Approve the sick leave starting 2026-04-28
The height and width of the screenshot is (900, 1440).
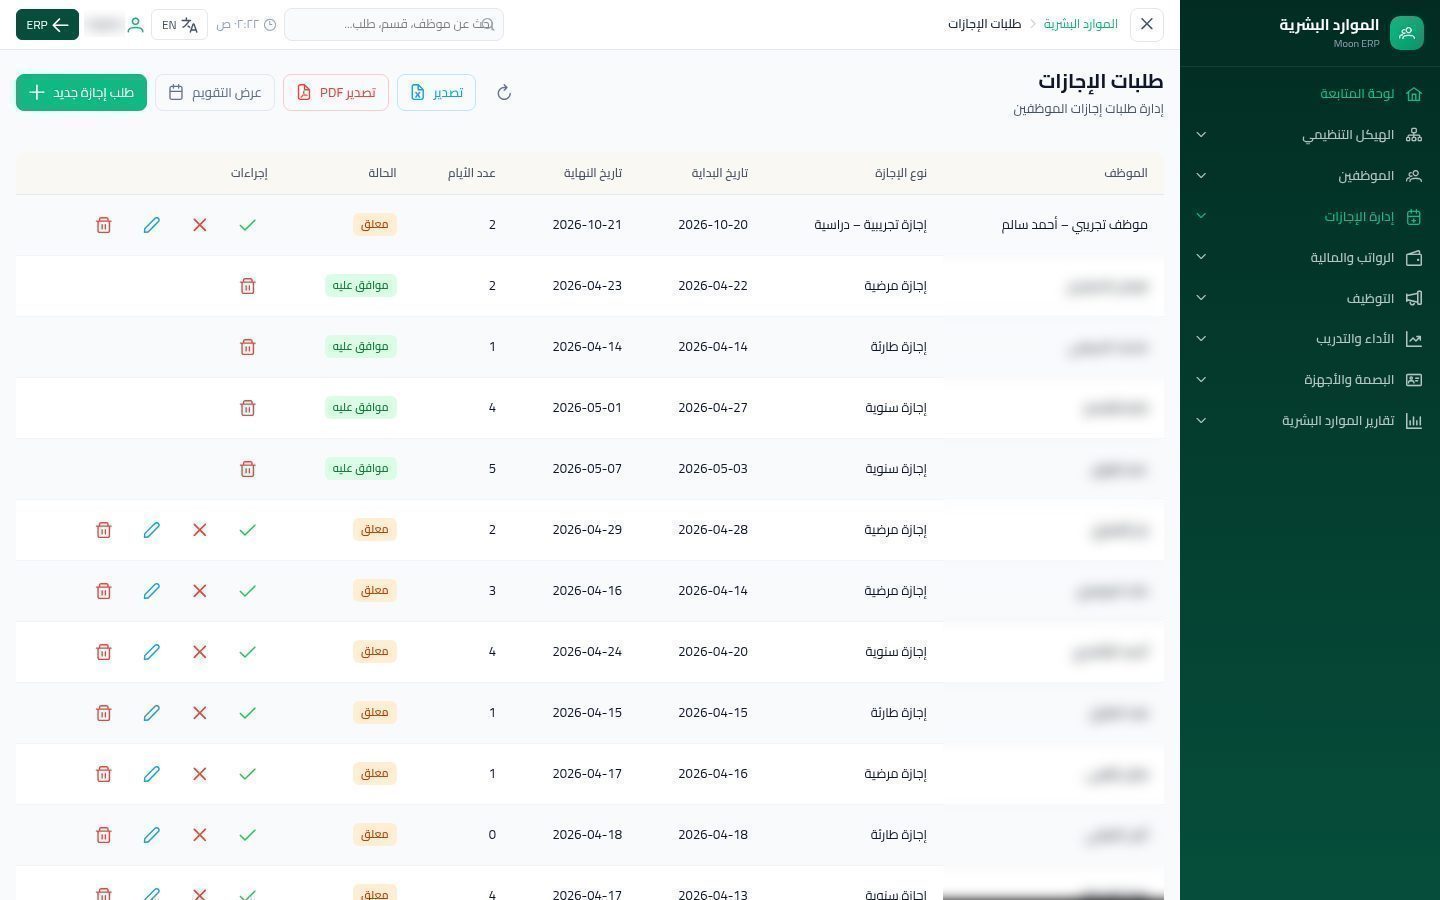click(248, 530)
